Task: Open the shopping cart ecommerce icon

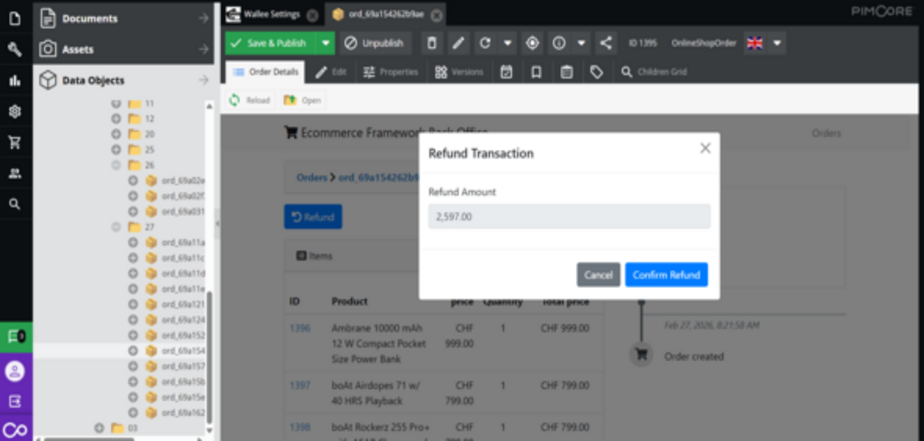Action: [15, 142]
